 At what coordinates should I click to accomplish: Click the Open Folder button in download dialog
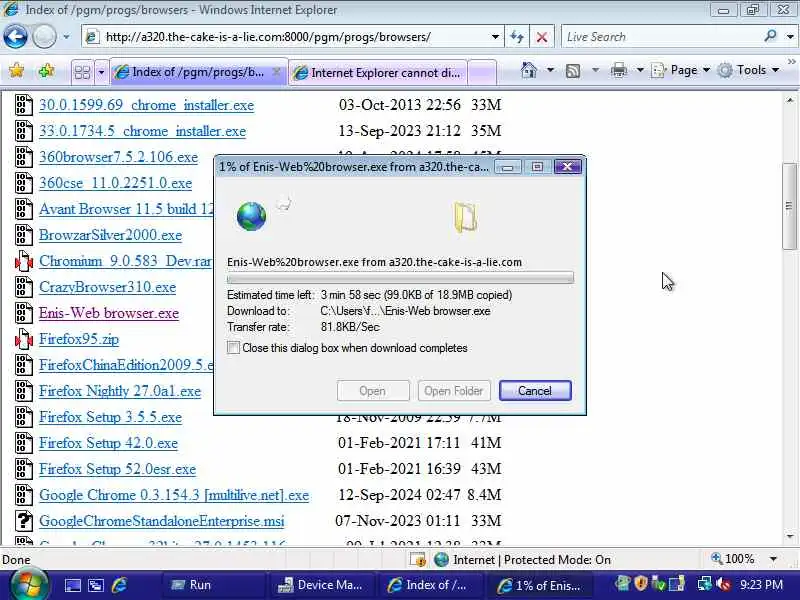click(x=454, y=391)
